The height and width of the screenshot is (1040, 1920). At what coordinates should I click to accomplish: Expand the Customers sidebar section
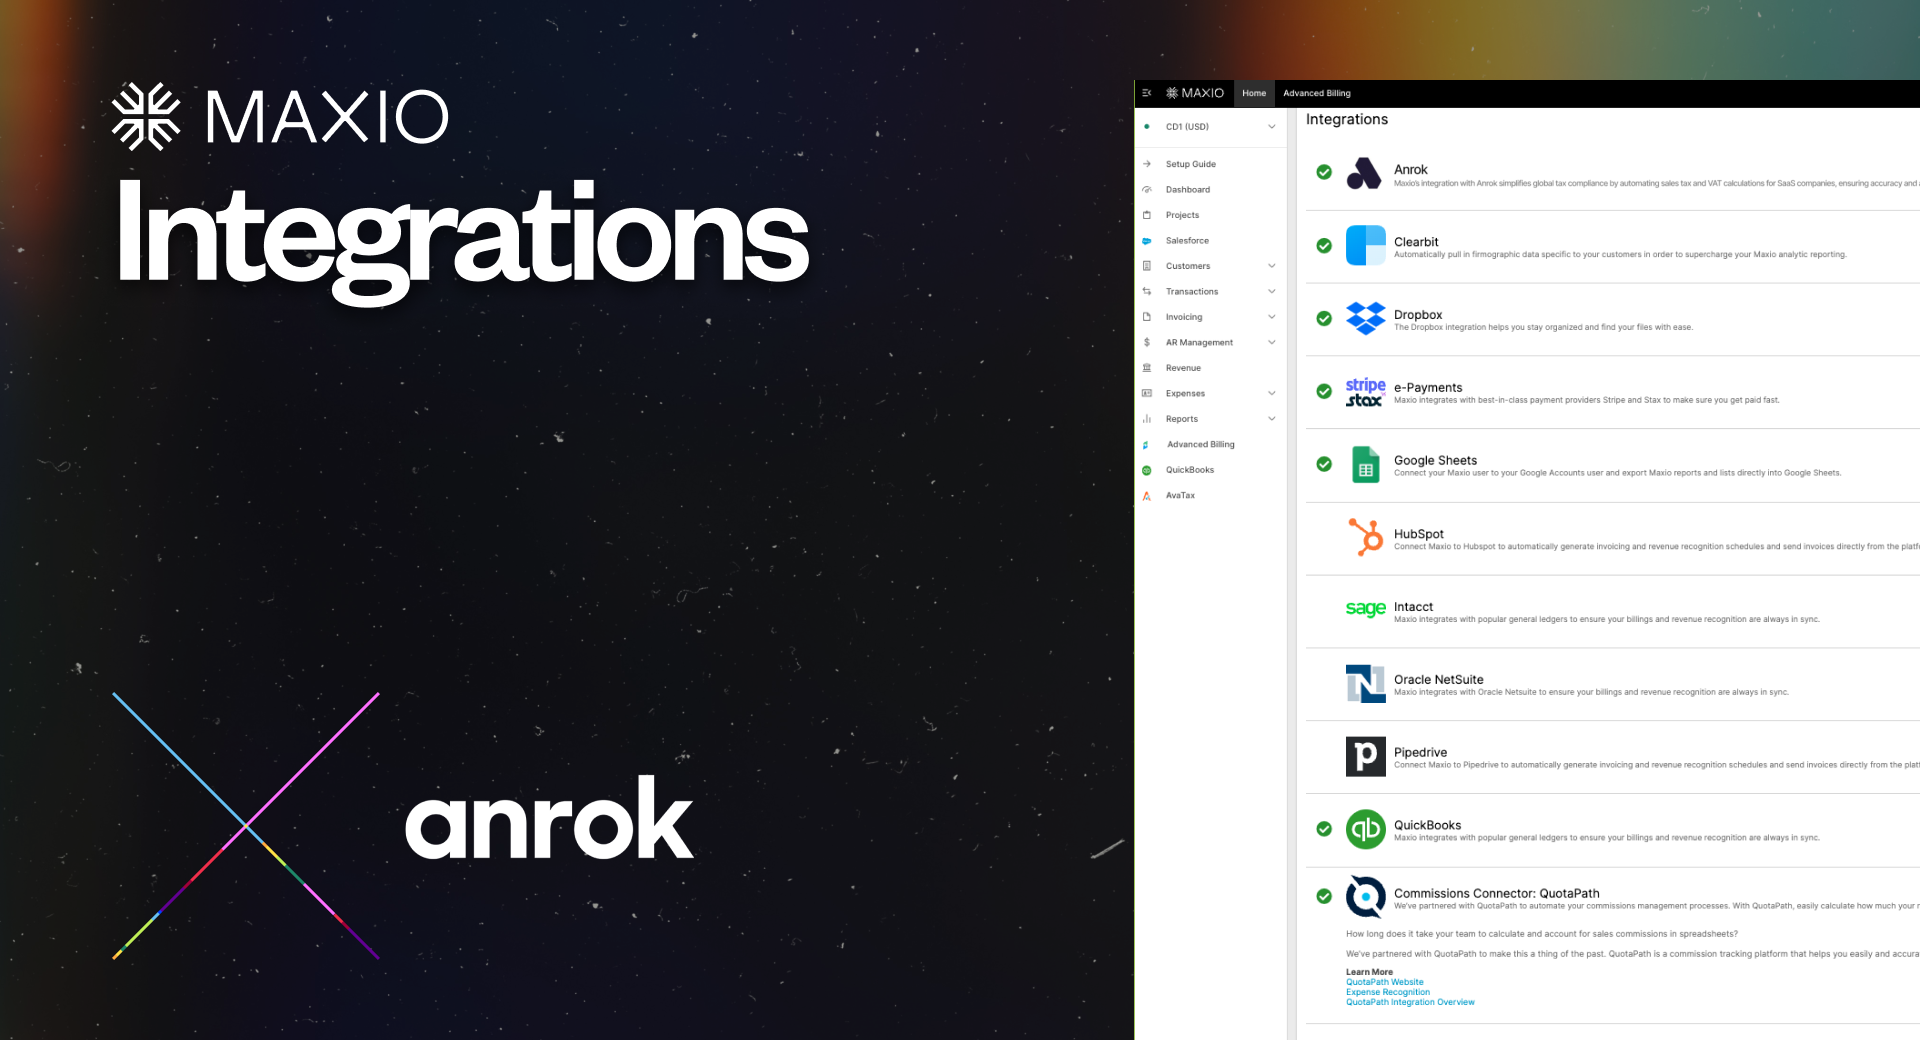click(1271, 266)
